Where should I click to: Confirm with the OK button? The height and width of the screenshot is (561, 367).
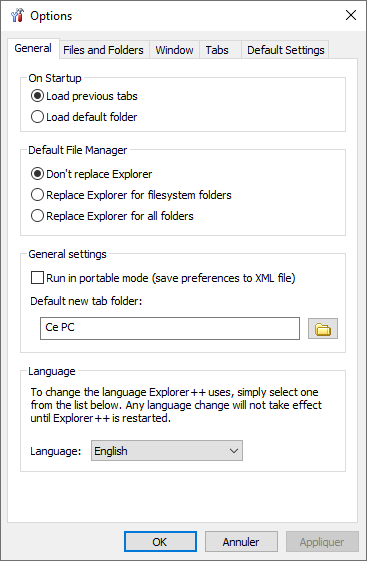[x=160, y=542]
